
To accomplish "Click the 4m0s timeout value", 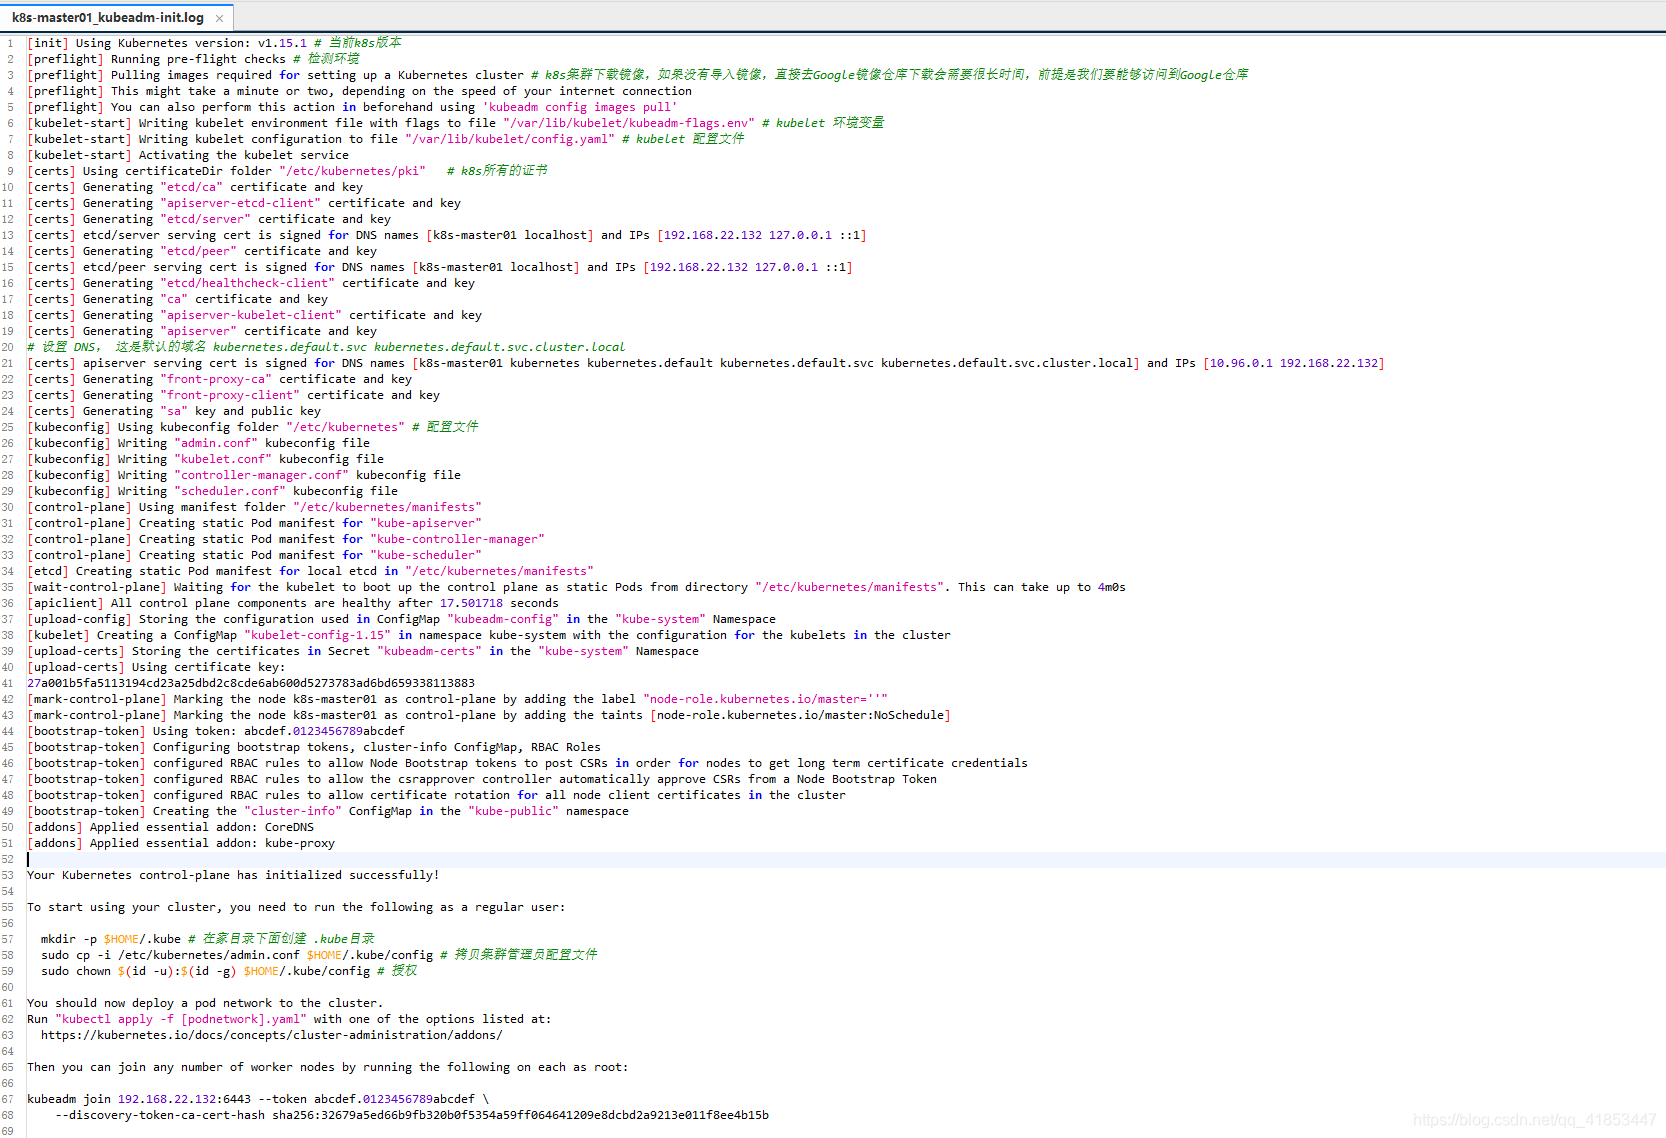I will pyautogui.click(x=1111, y=587).
